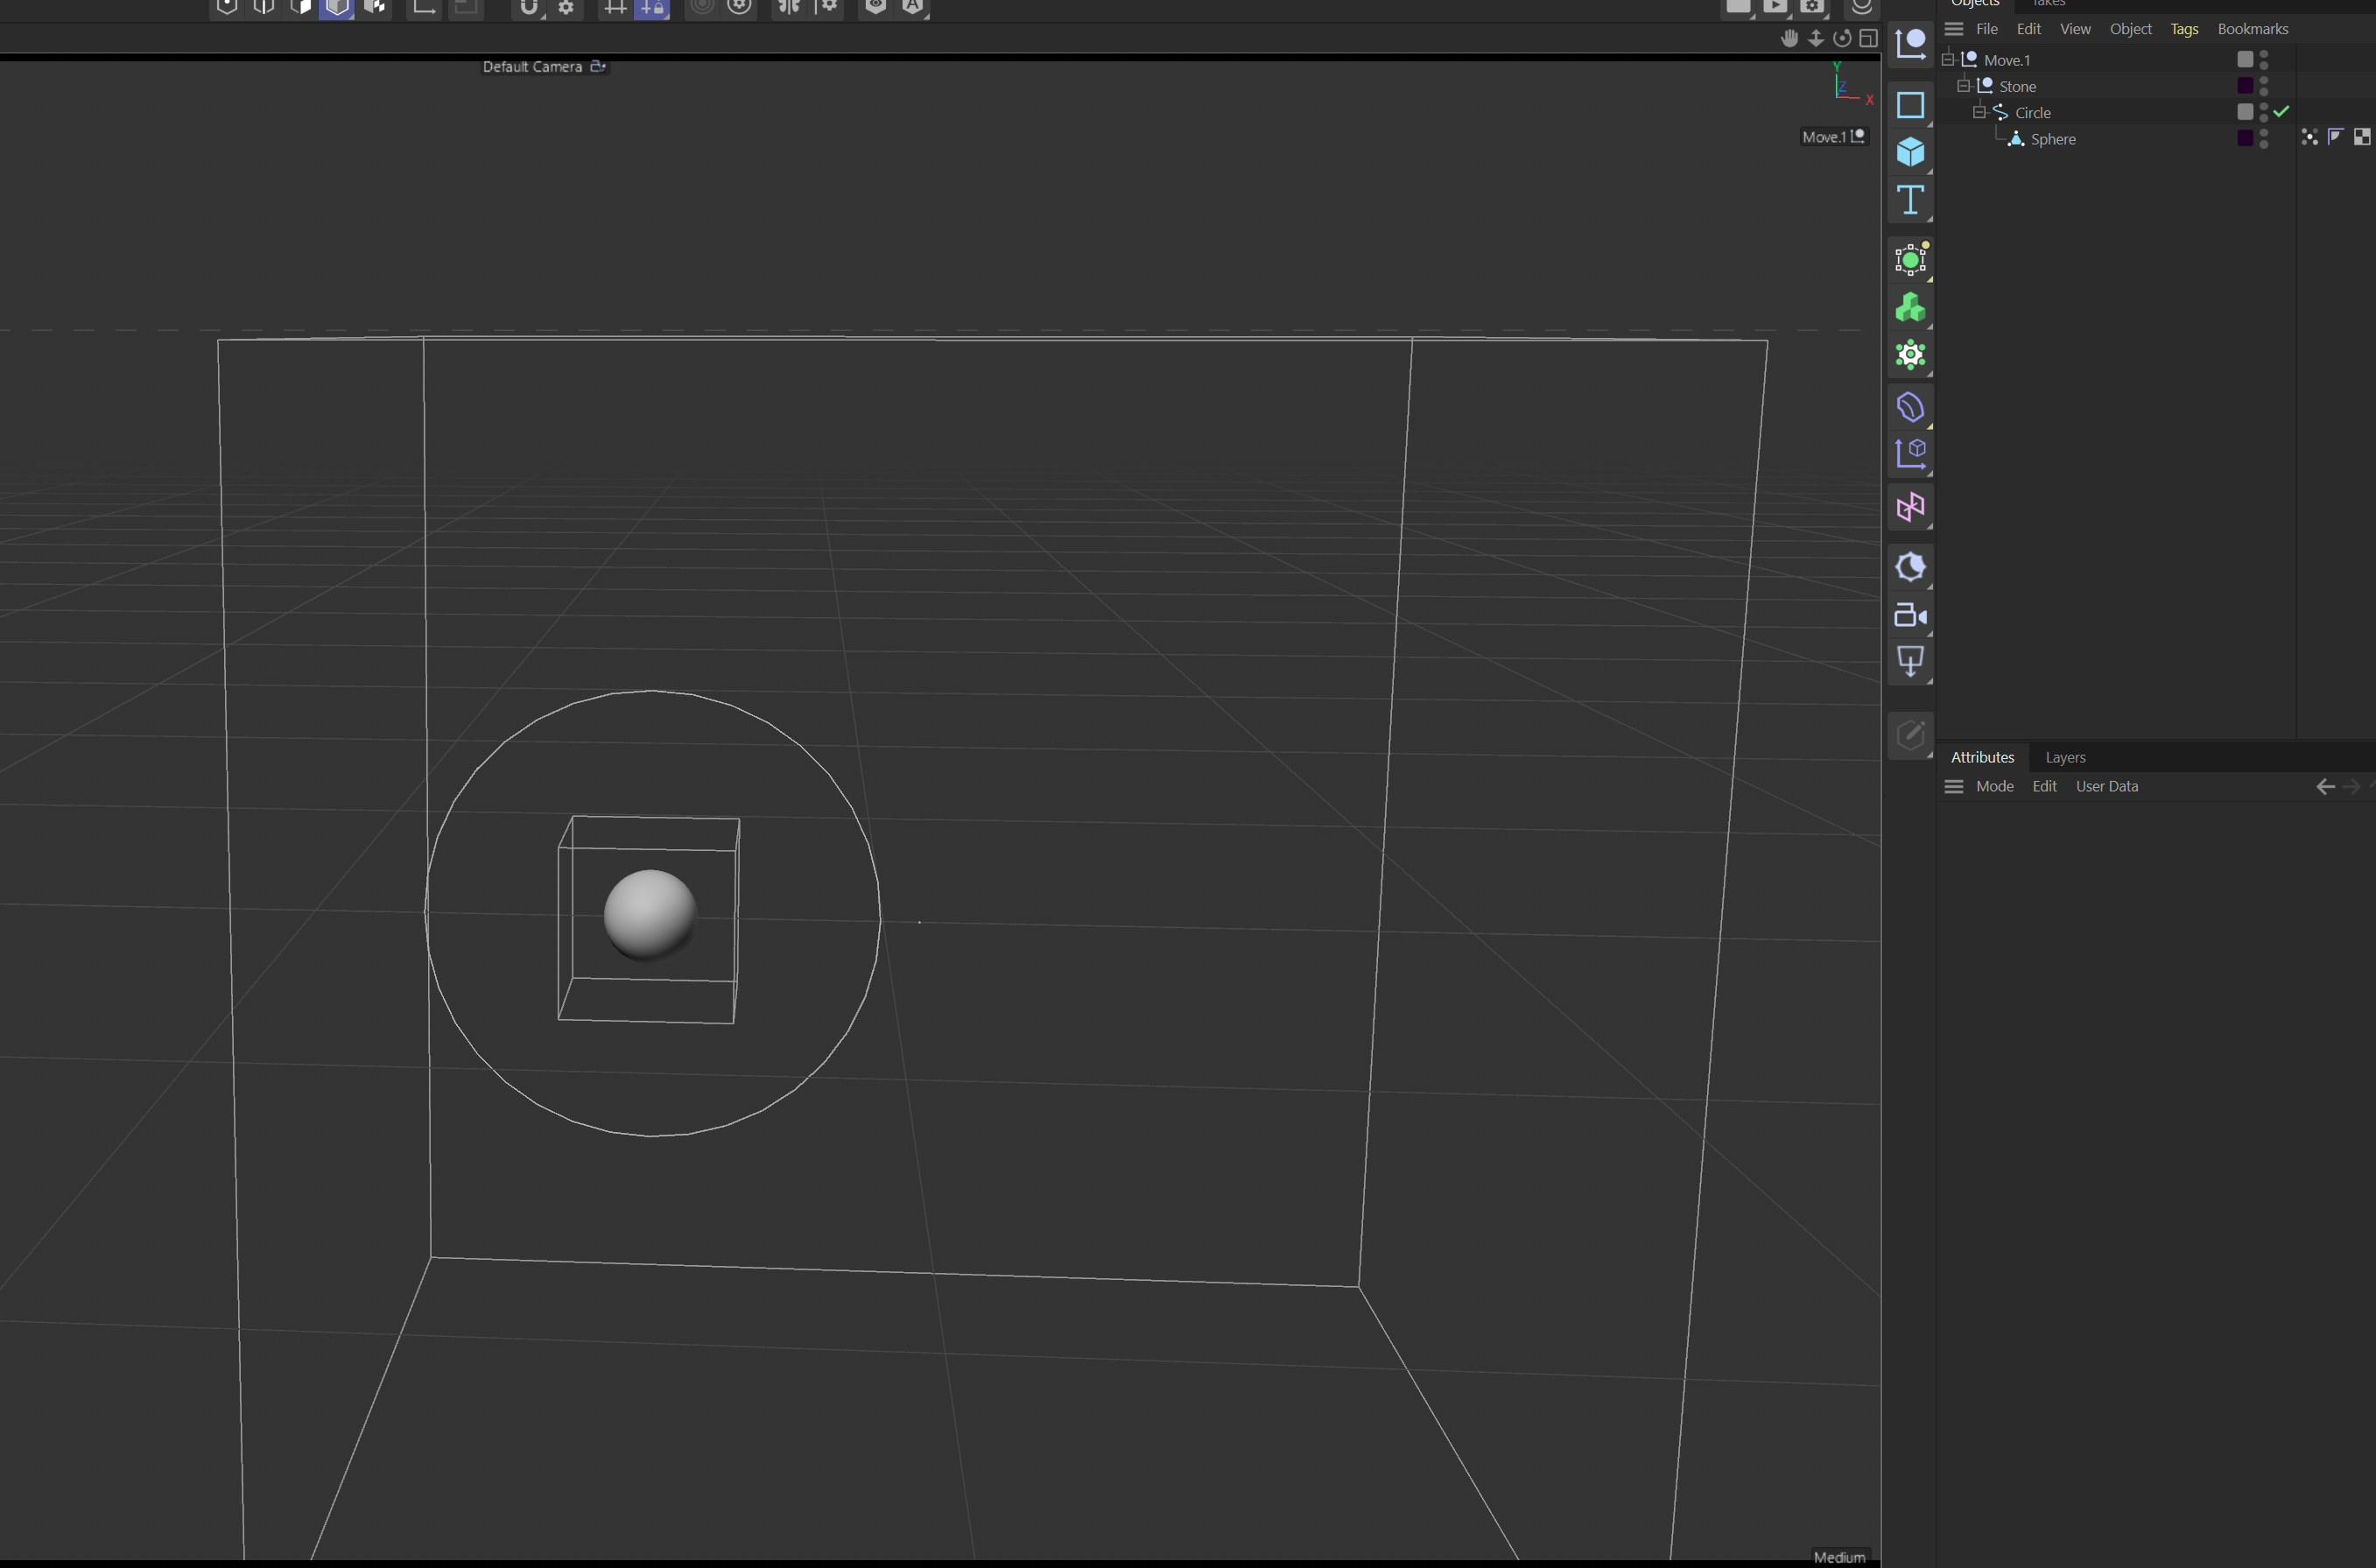
Task: Select the Sphere's Phong tag
Action: 2335,137
